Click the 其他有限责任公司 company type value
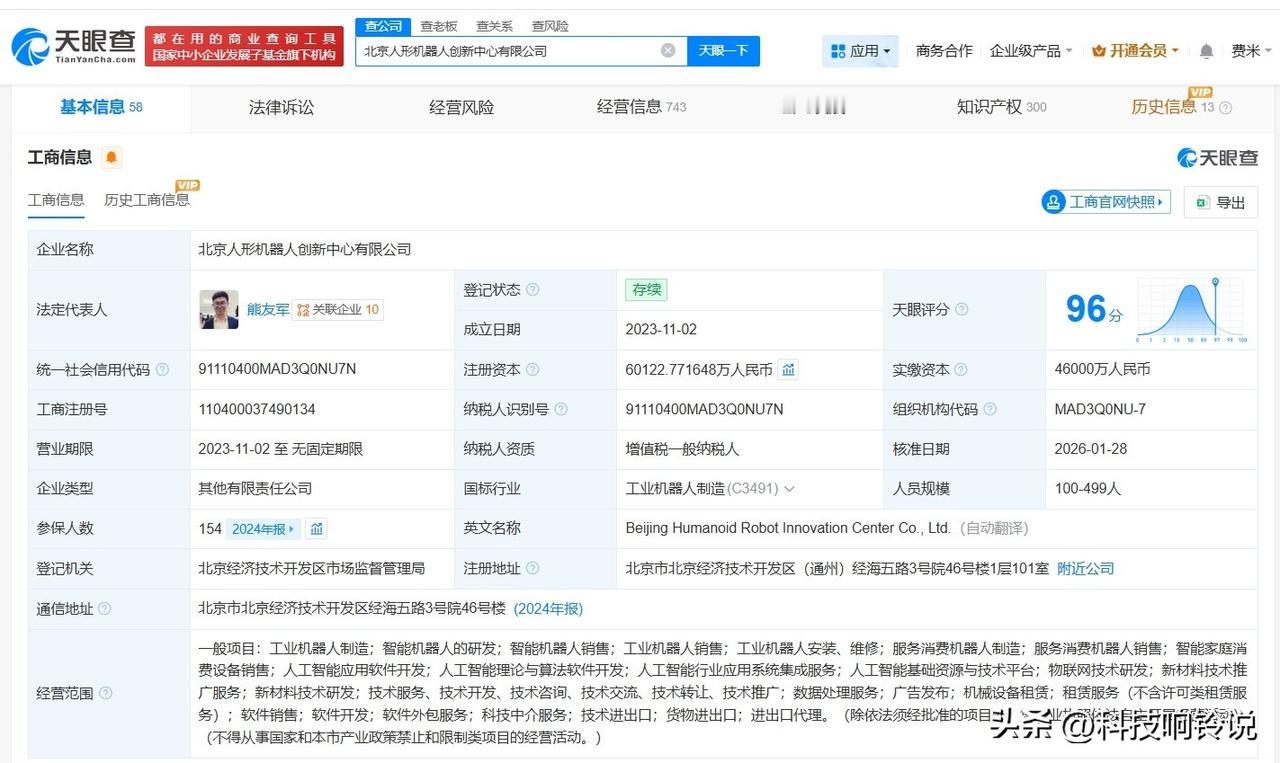Viewport: 1280px width, 763px height. (x=255, y=489)
